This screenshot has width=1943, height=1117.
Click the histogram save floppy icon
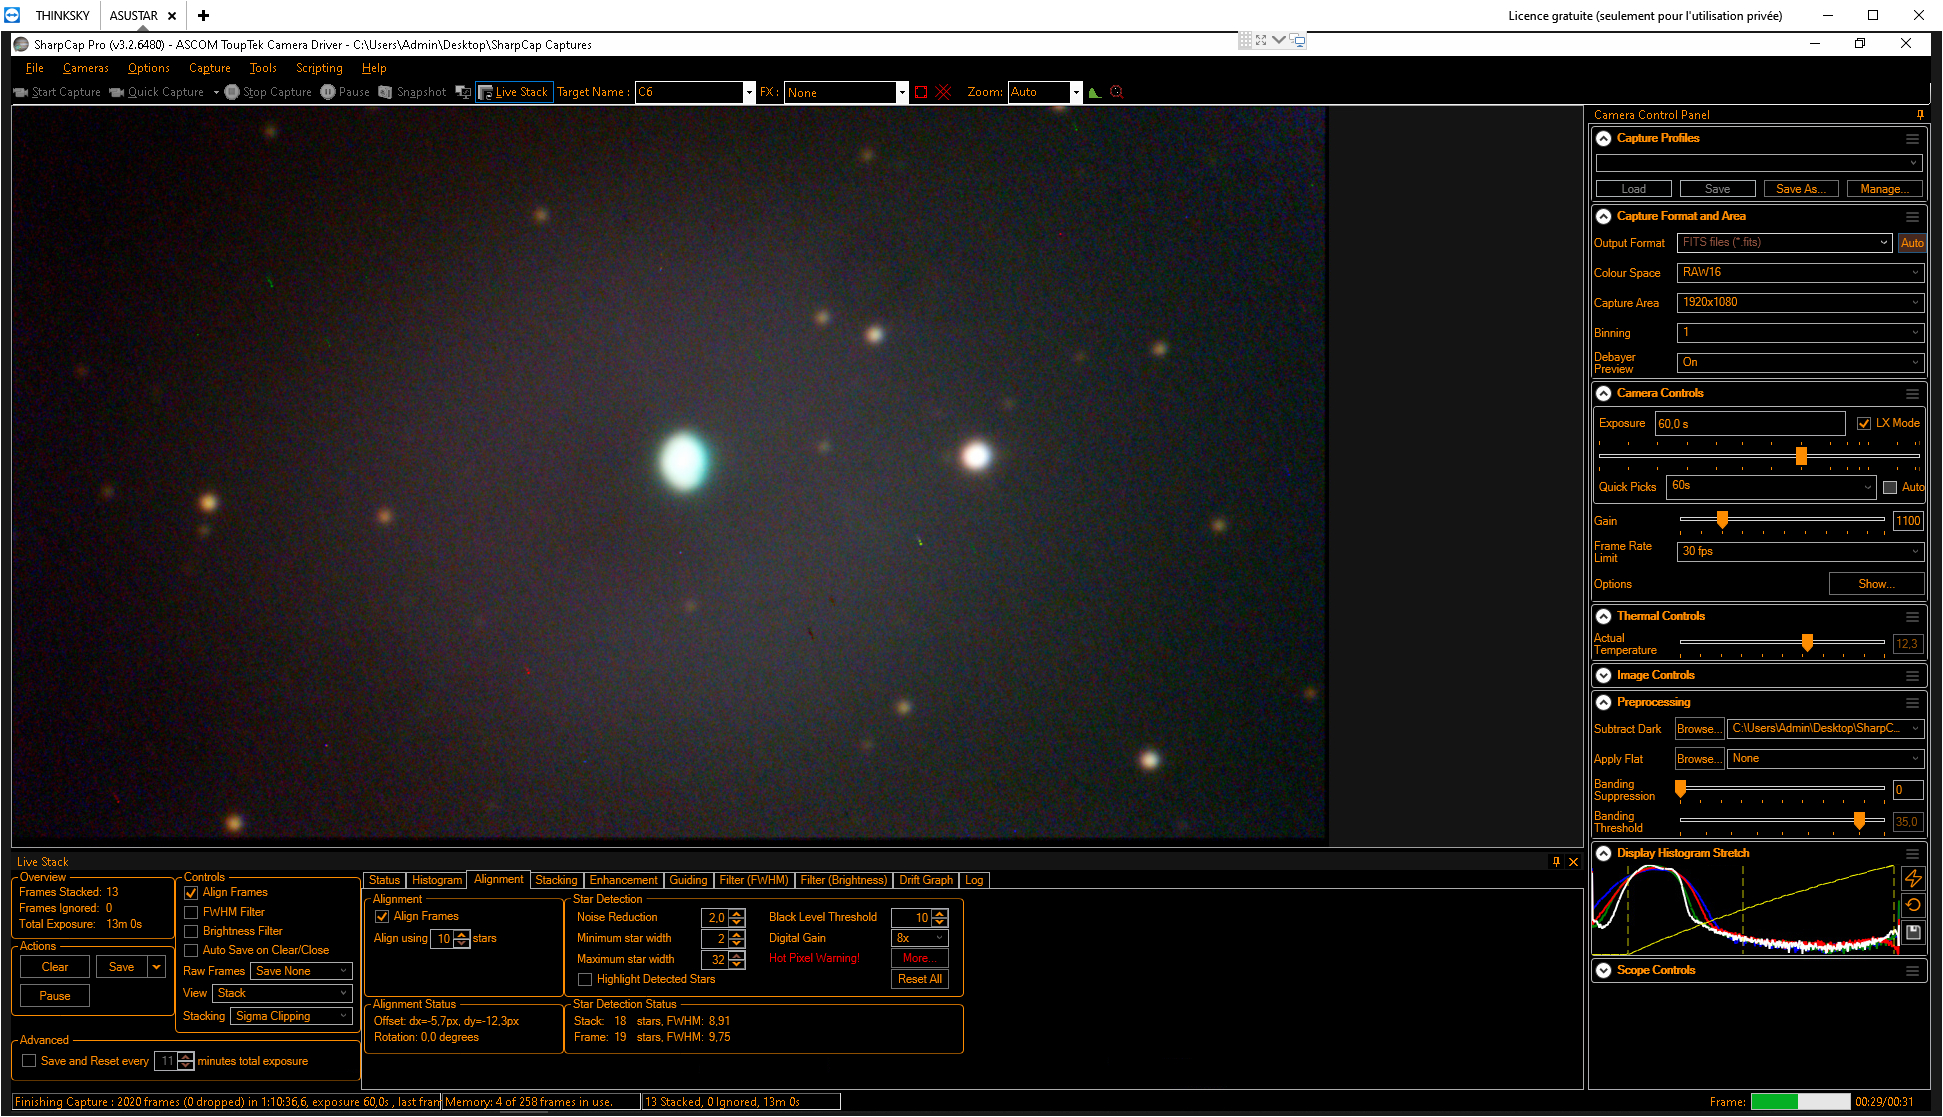pyautogui.click(x=1913, y=932)
